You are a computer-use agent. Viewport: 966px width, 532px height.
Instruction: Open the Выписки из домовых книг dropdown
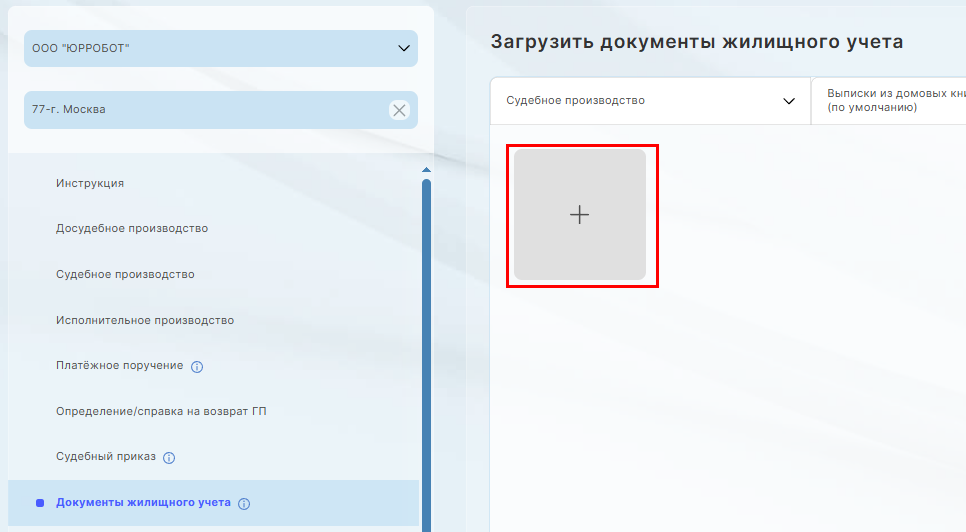click(x=890, y=101)
